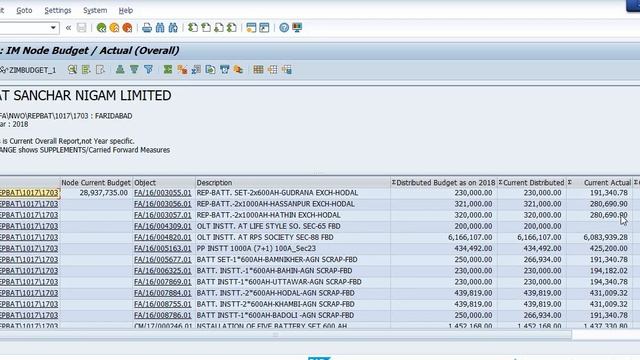The image size is (640, 360).
Task: Click the Node Current Budget column header
Action: pyautogui.click(x=96, y=182)
